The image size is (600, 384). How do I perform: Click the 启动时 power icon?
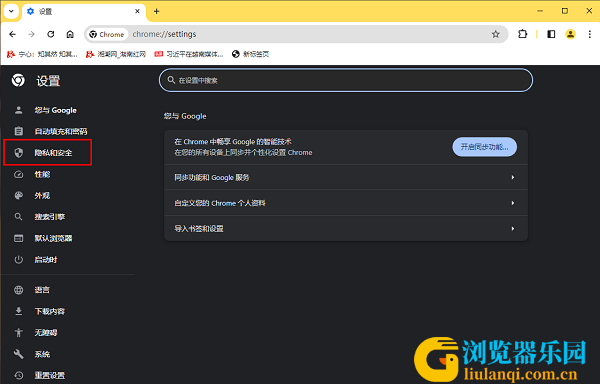click(18, 260)
